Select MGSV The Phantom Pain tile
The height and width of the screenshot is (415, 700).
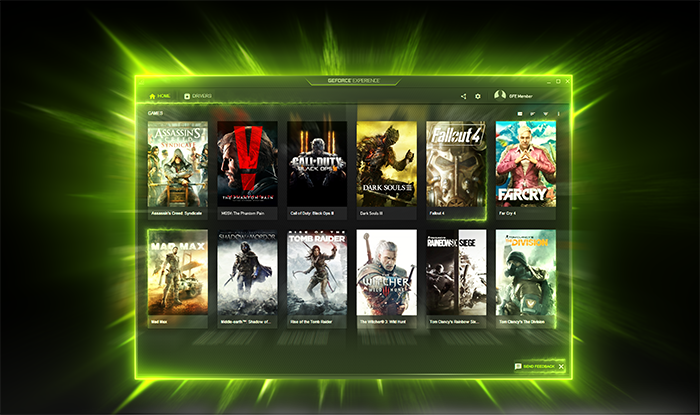[x=247, y=170]
